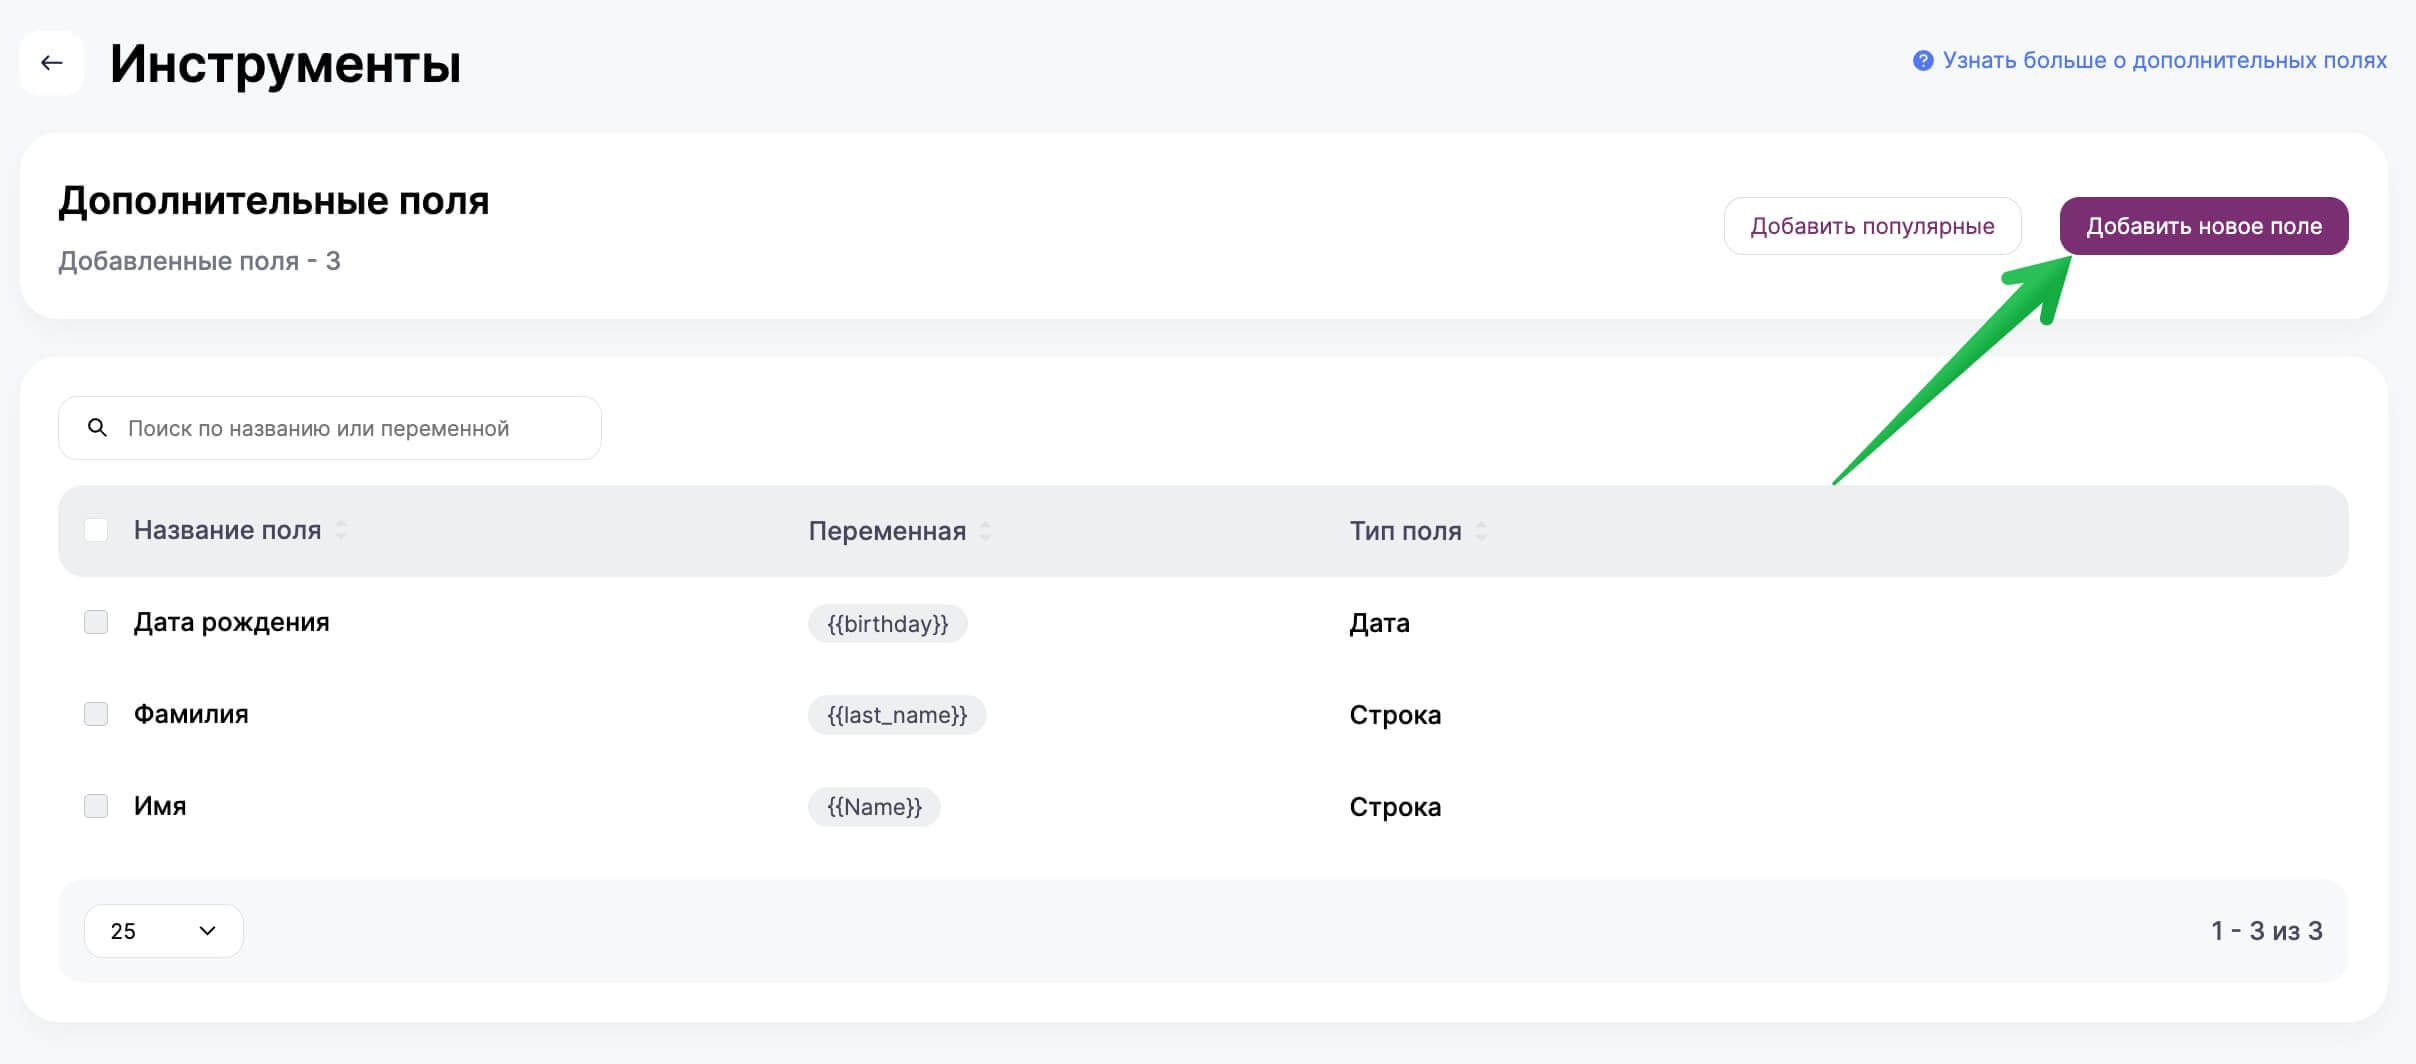Check the Имя row checkbox
The image size is (2416, 1064).
coord(96,806)
